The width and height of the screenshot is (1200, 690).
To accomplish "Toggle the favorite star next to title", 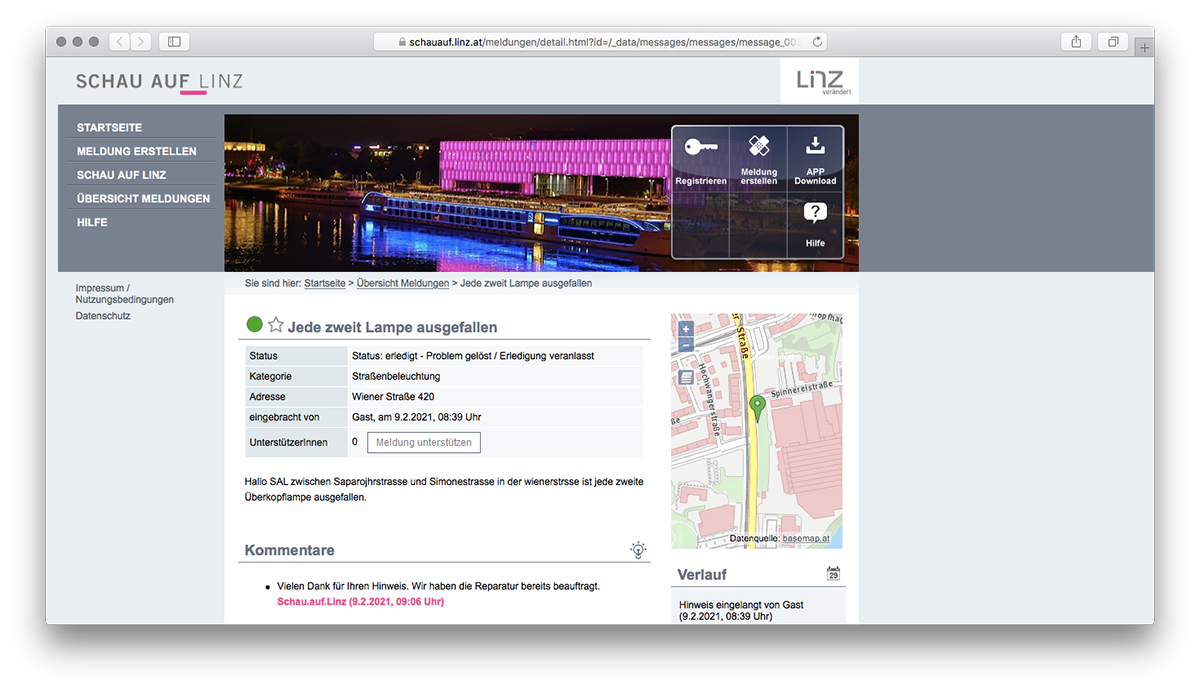I will tap(276, 325).
